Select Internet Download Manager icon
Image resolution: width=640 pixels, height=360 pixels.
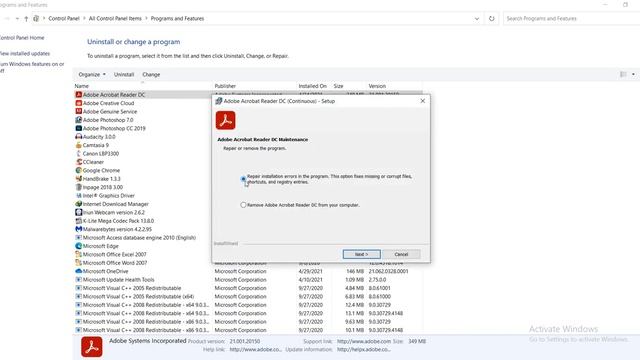pos(79,204)
